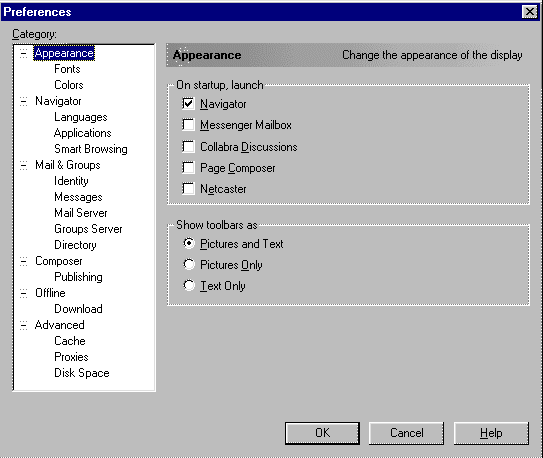
Task: Select Pictures and Text option
Action: pos(189,243)
